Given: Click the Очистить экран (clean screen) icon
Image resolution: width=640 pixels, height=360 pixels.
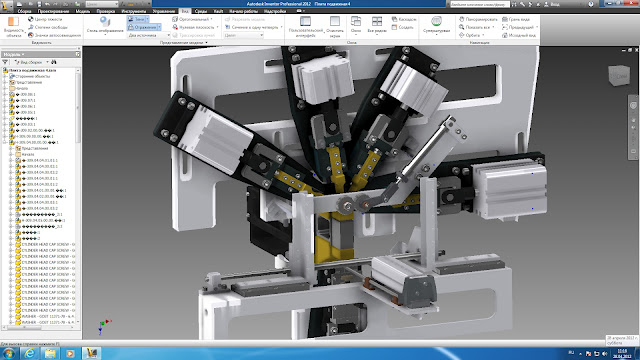Looking at the screenshot, I should click(335, 21).
